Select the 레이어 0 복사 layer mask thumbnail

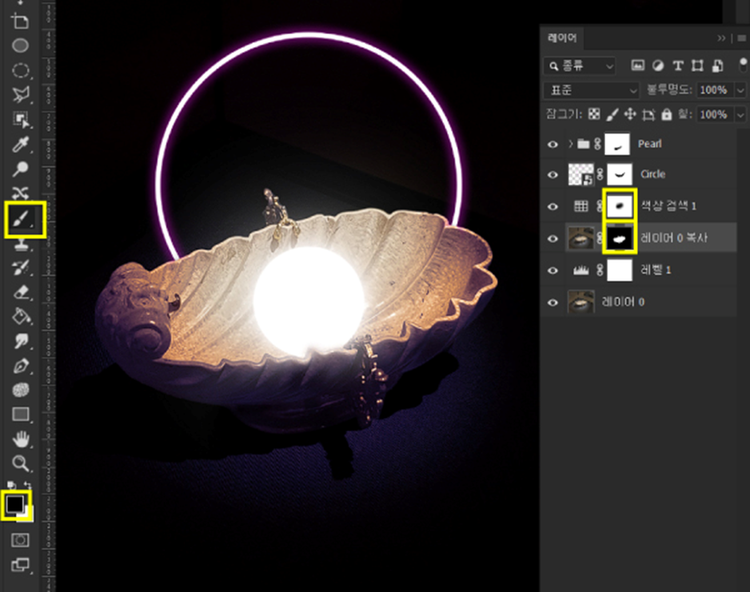pos(619,238)
